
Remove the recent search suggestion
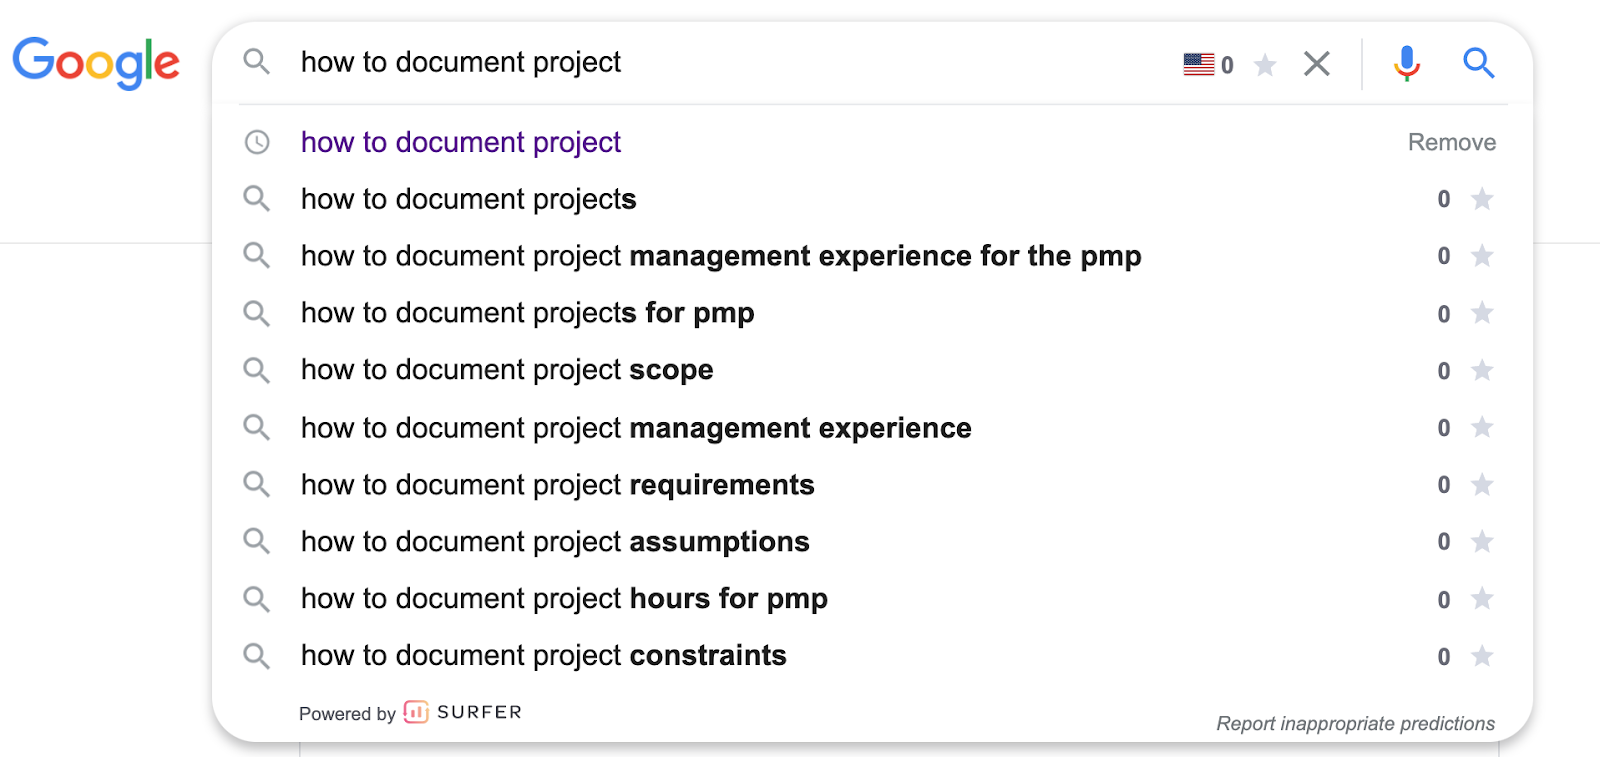pyautogui.click(x=1451, y=142)
